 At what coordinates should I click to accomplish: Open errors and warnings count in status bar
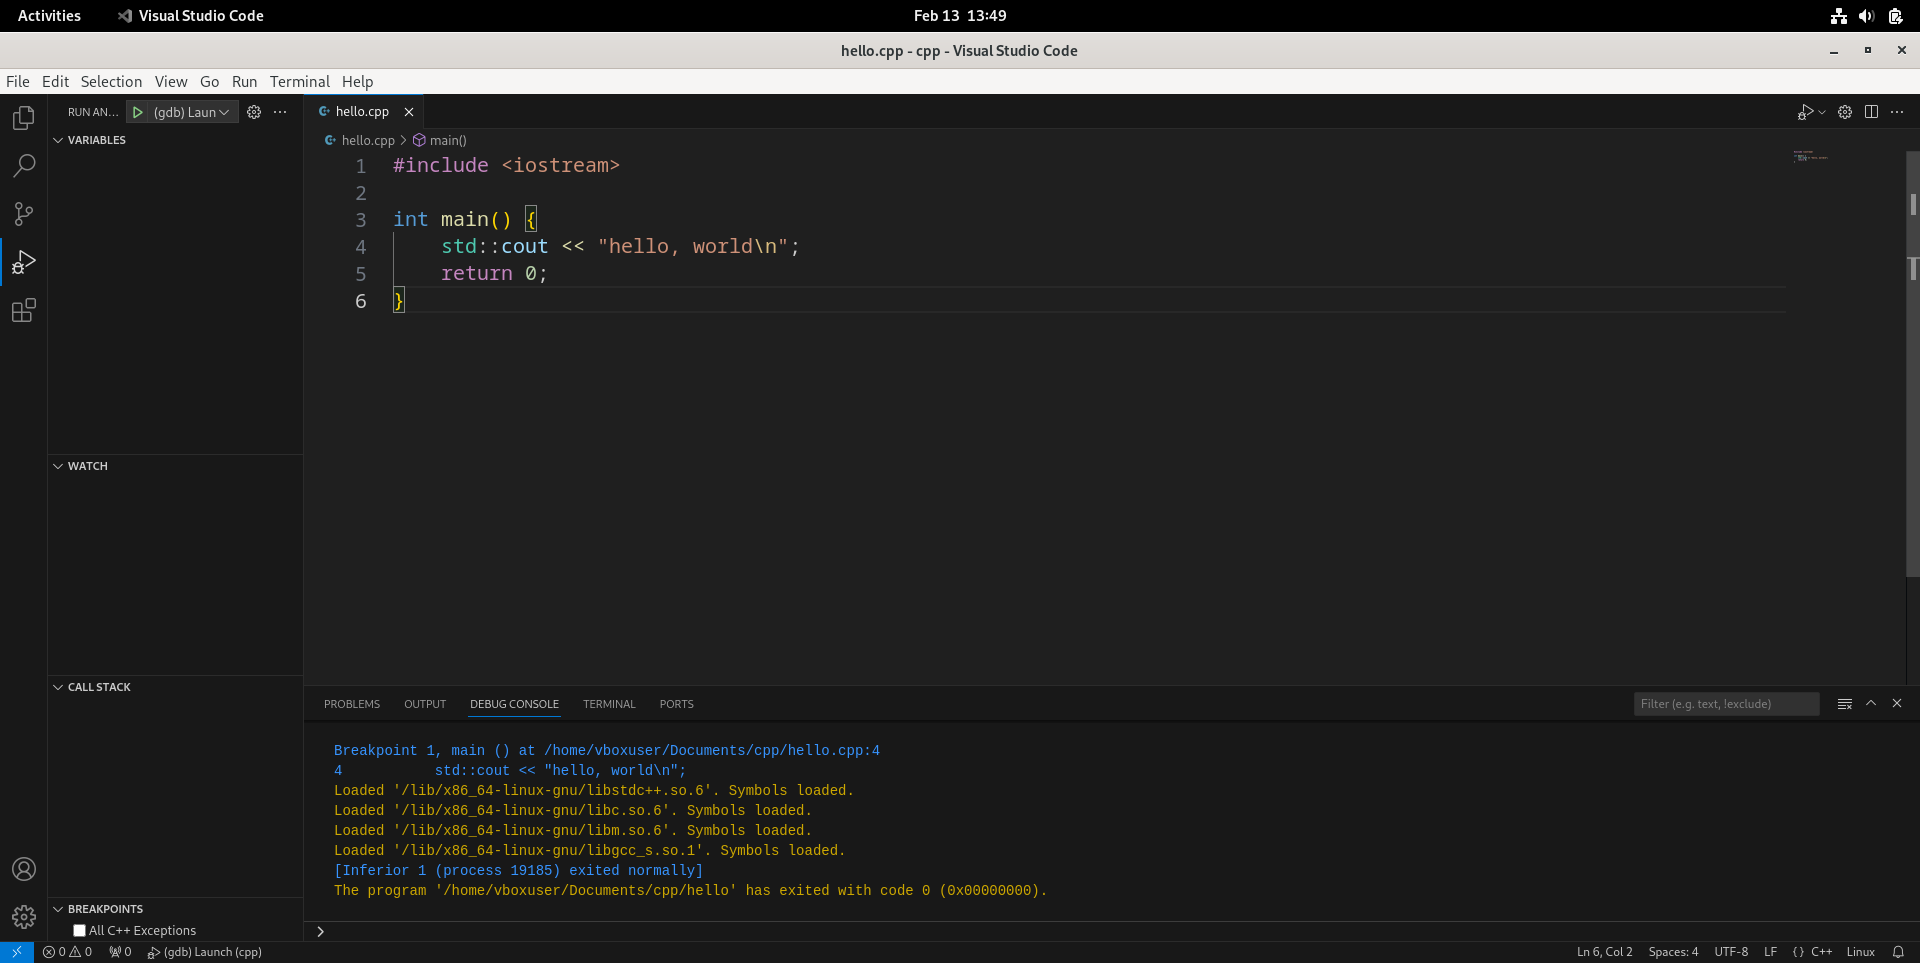pyautogui.click(x=67, y=952)
